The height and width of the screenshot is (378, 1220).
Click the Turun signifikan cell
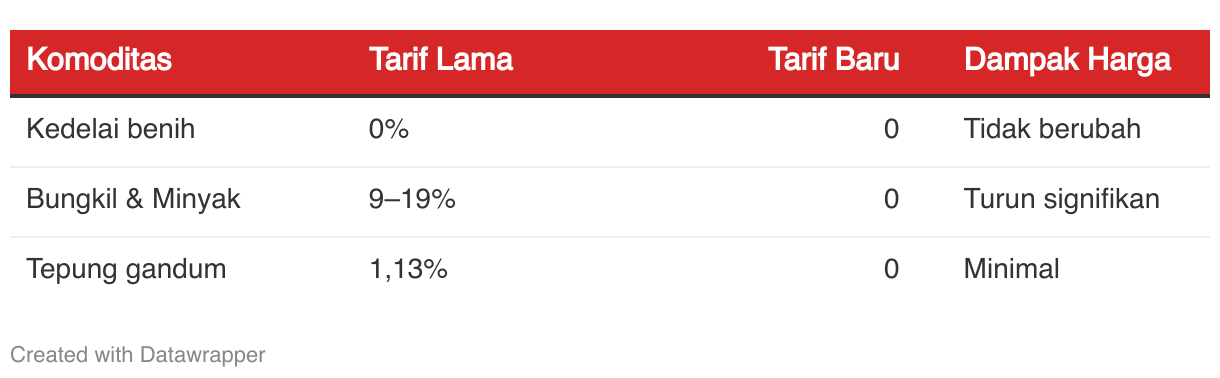[1062, 199]
